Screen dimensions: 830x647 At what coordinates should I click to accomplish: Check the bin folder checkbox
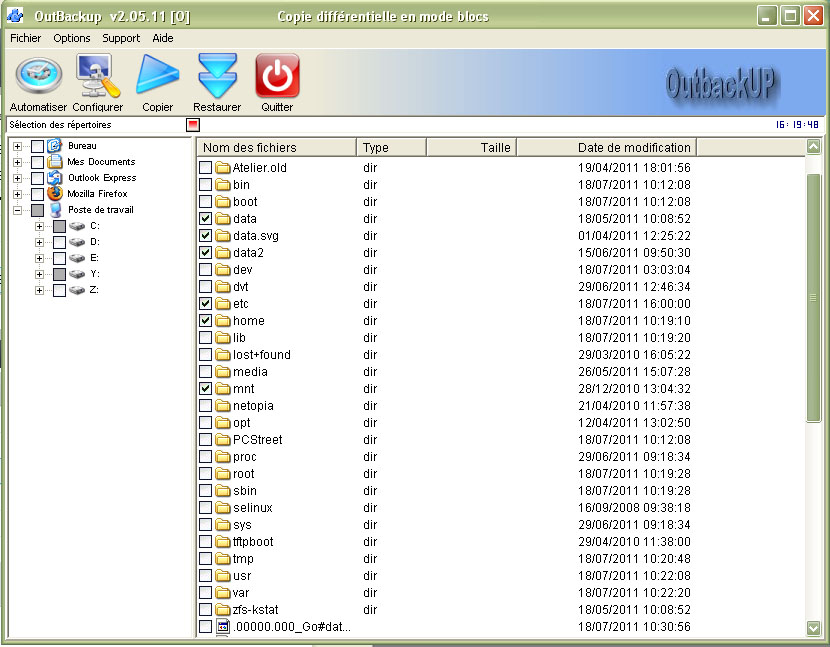205,185
